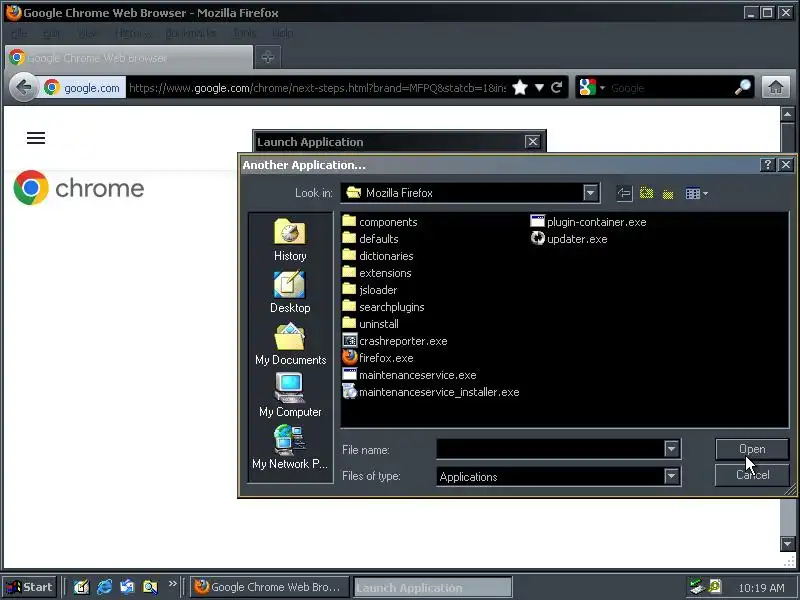This screenshot has width=800, height=600.
Task: Click the Outlook Express quick launch icon
Action: click(x=127, y=587)
